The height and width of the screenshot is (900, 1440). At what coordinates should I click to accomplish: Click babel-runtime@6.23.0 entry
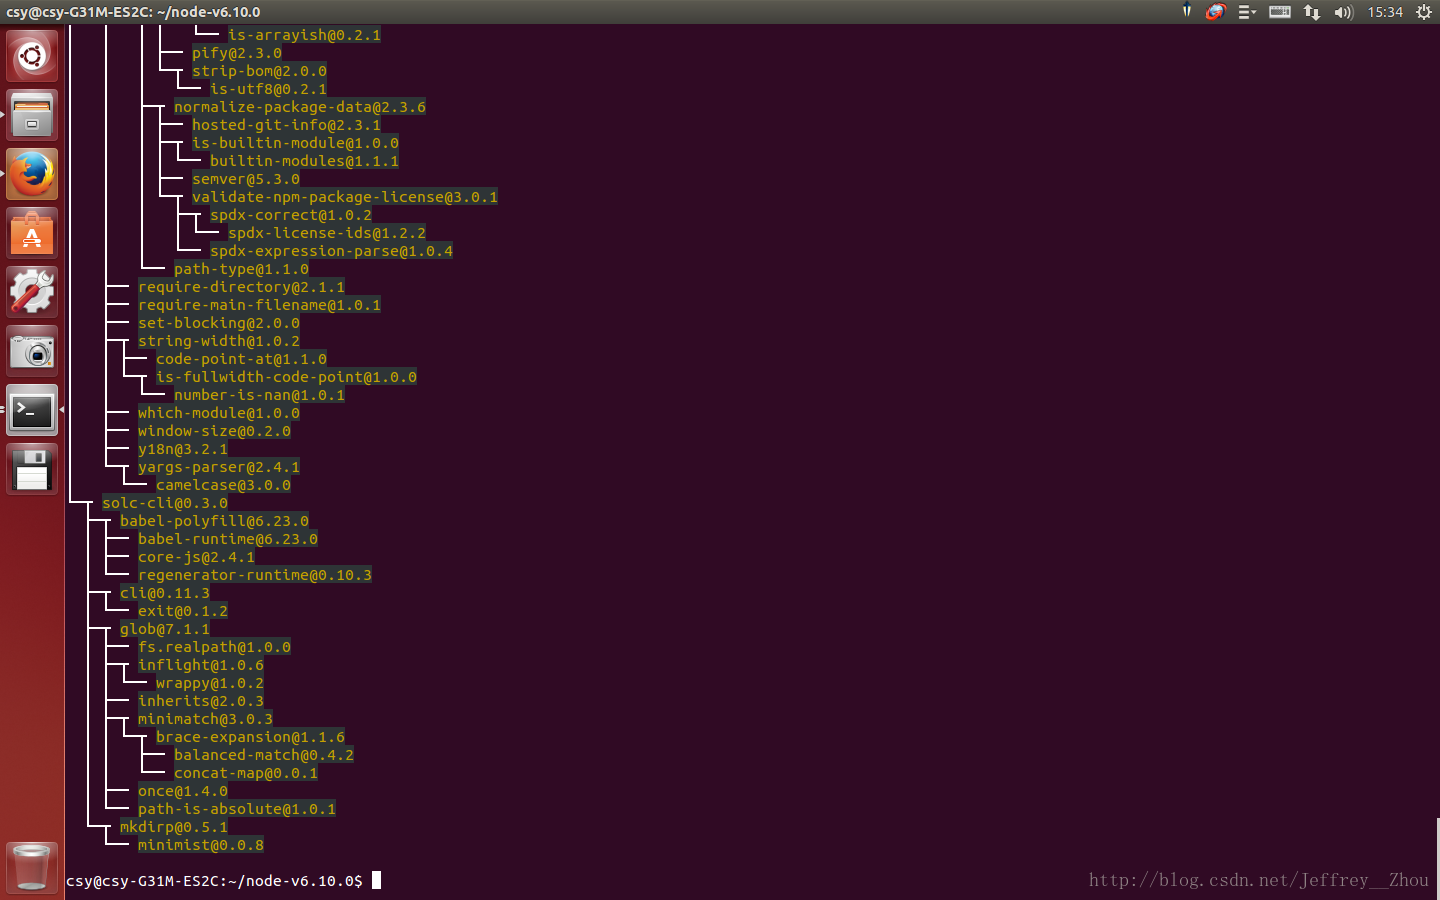pyautogui.click(x=228, y=539)
